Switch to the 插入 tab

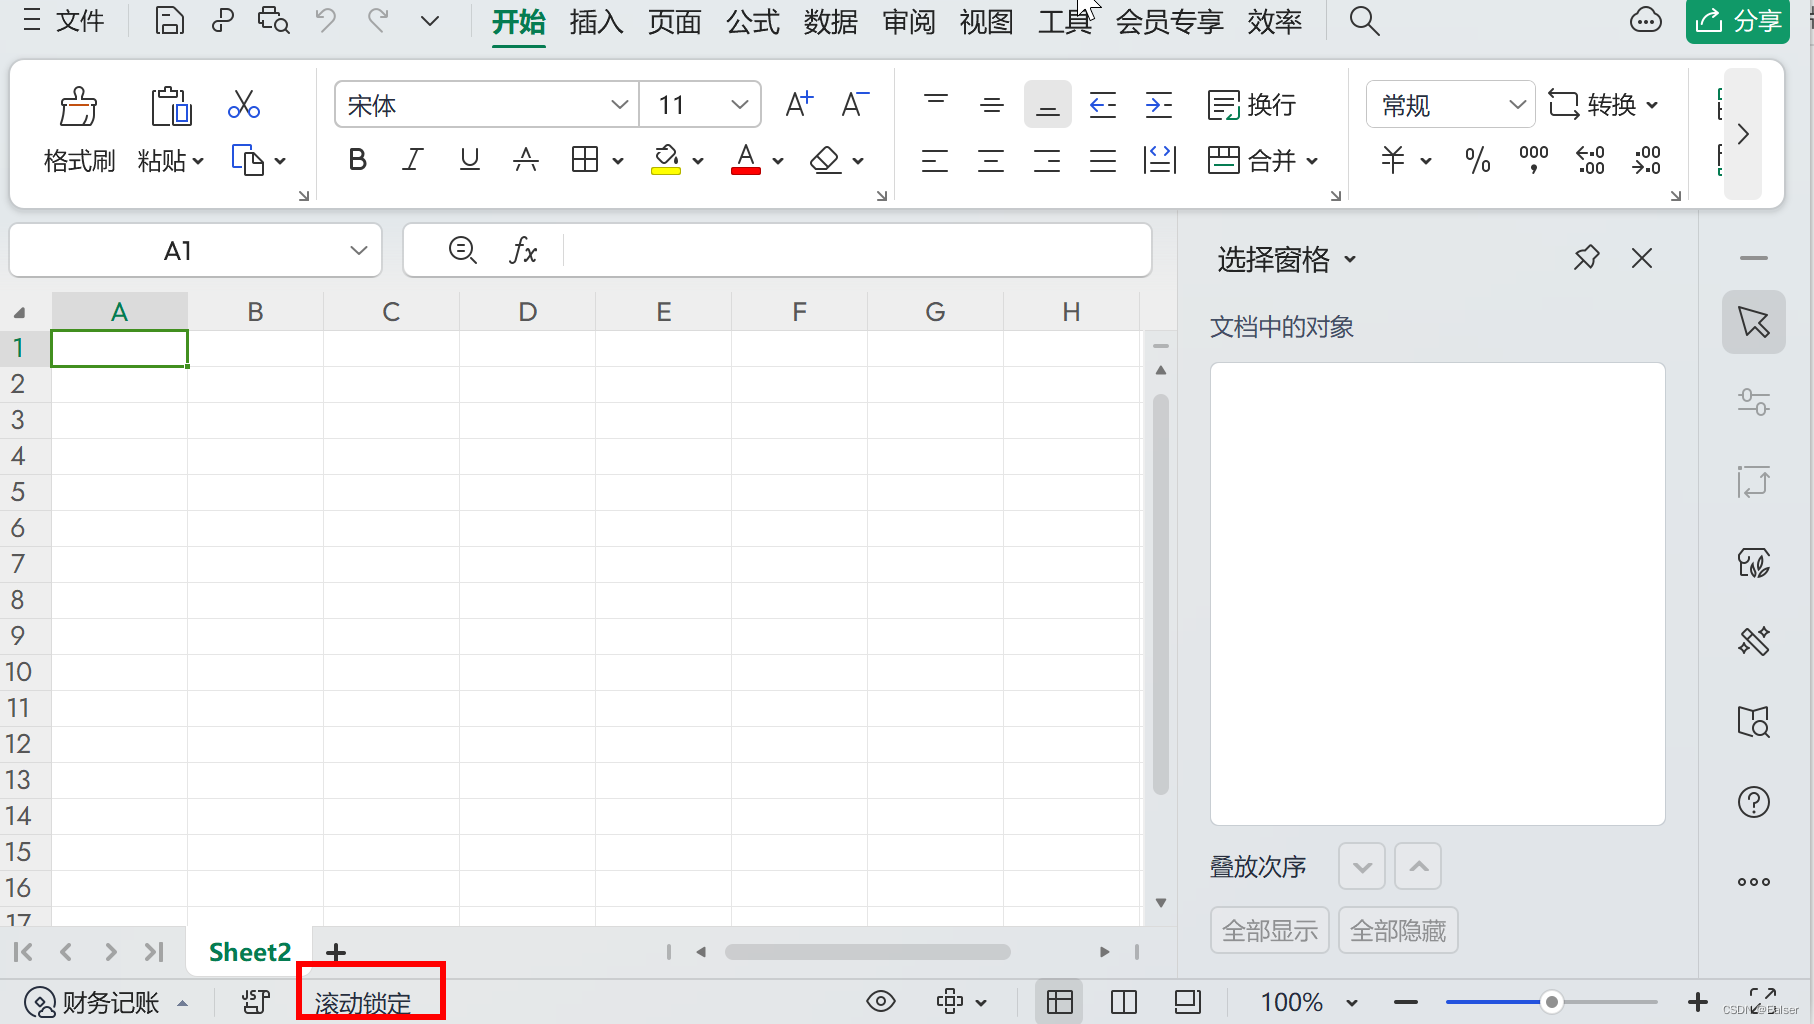point(596,22)
